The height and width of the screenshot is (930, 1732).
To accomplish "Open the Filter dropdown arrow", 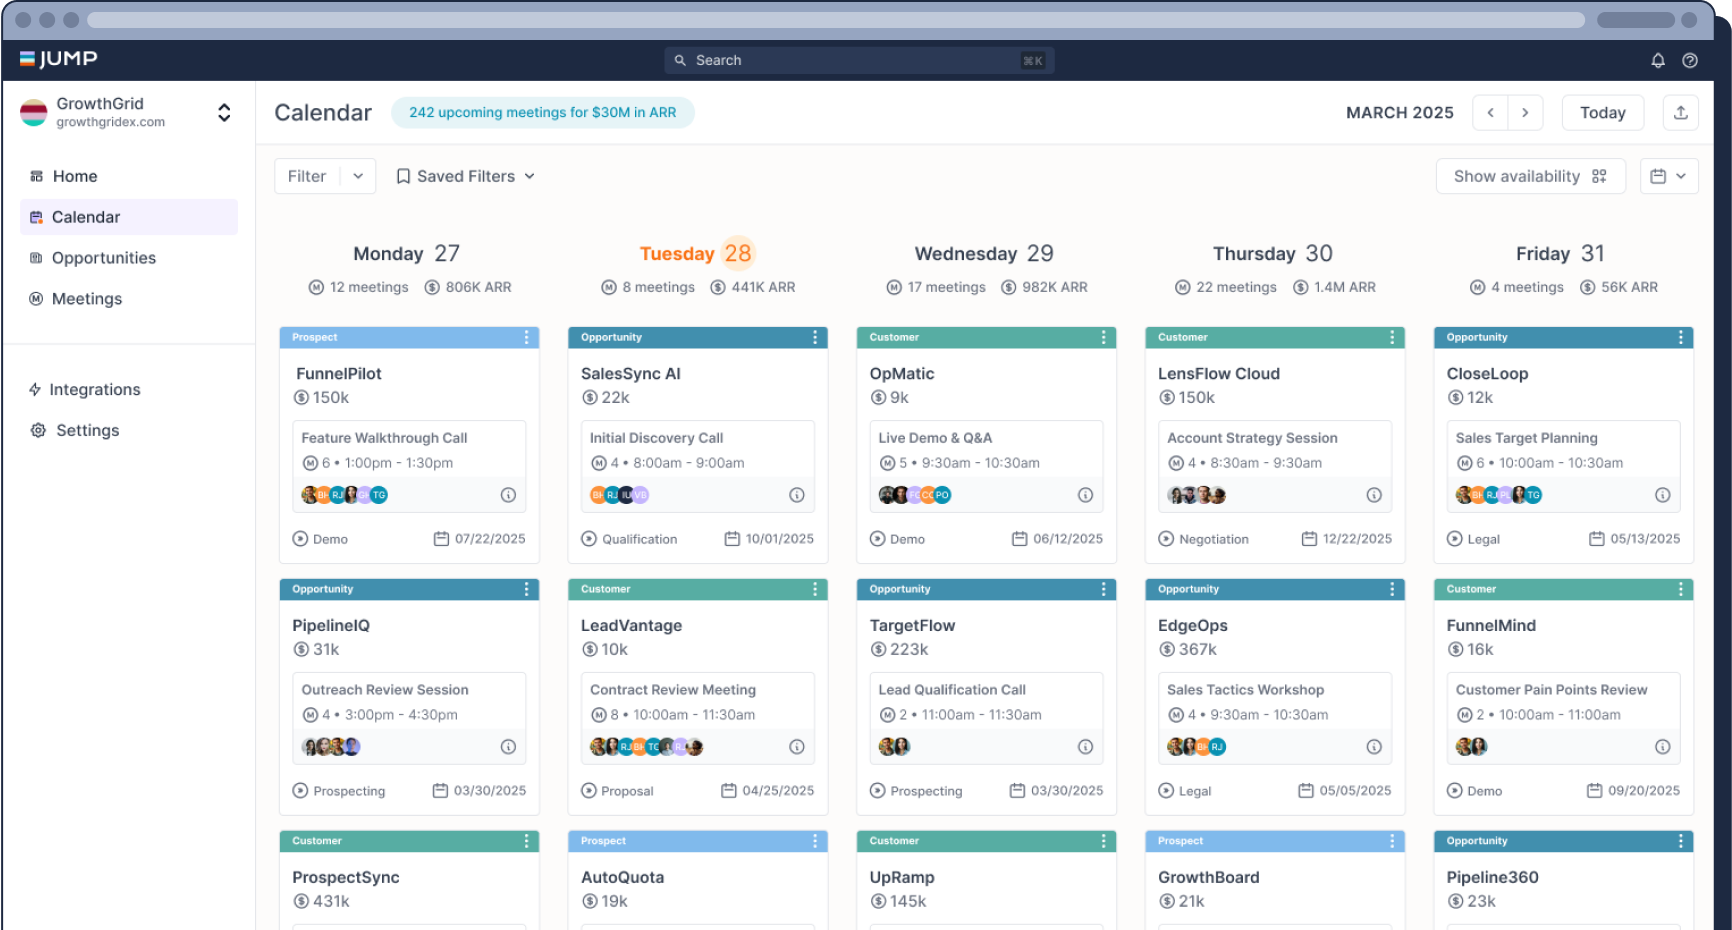I will pyautogui.click(x=358, y=177).
